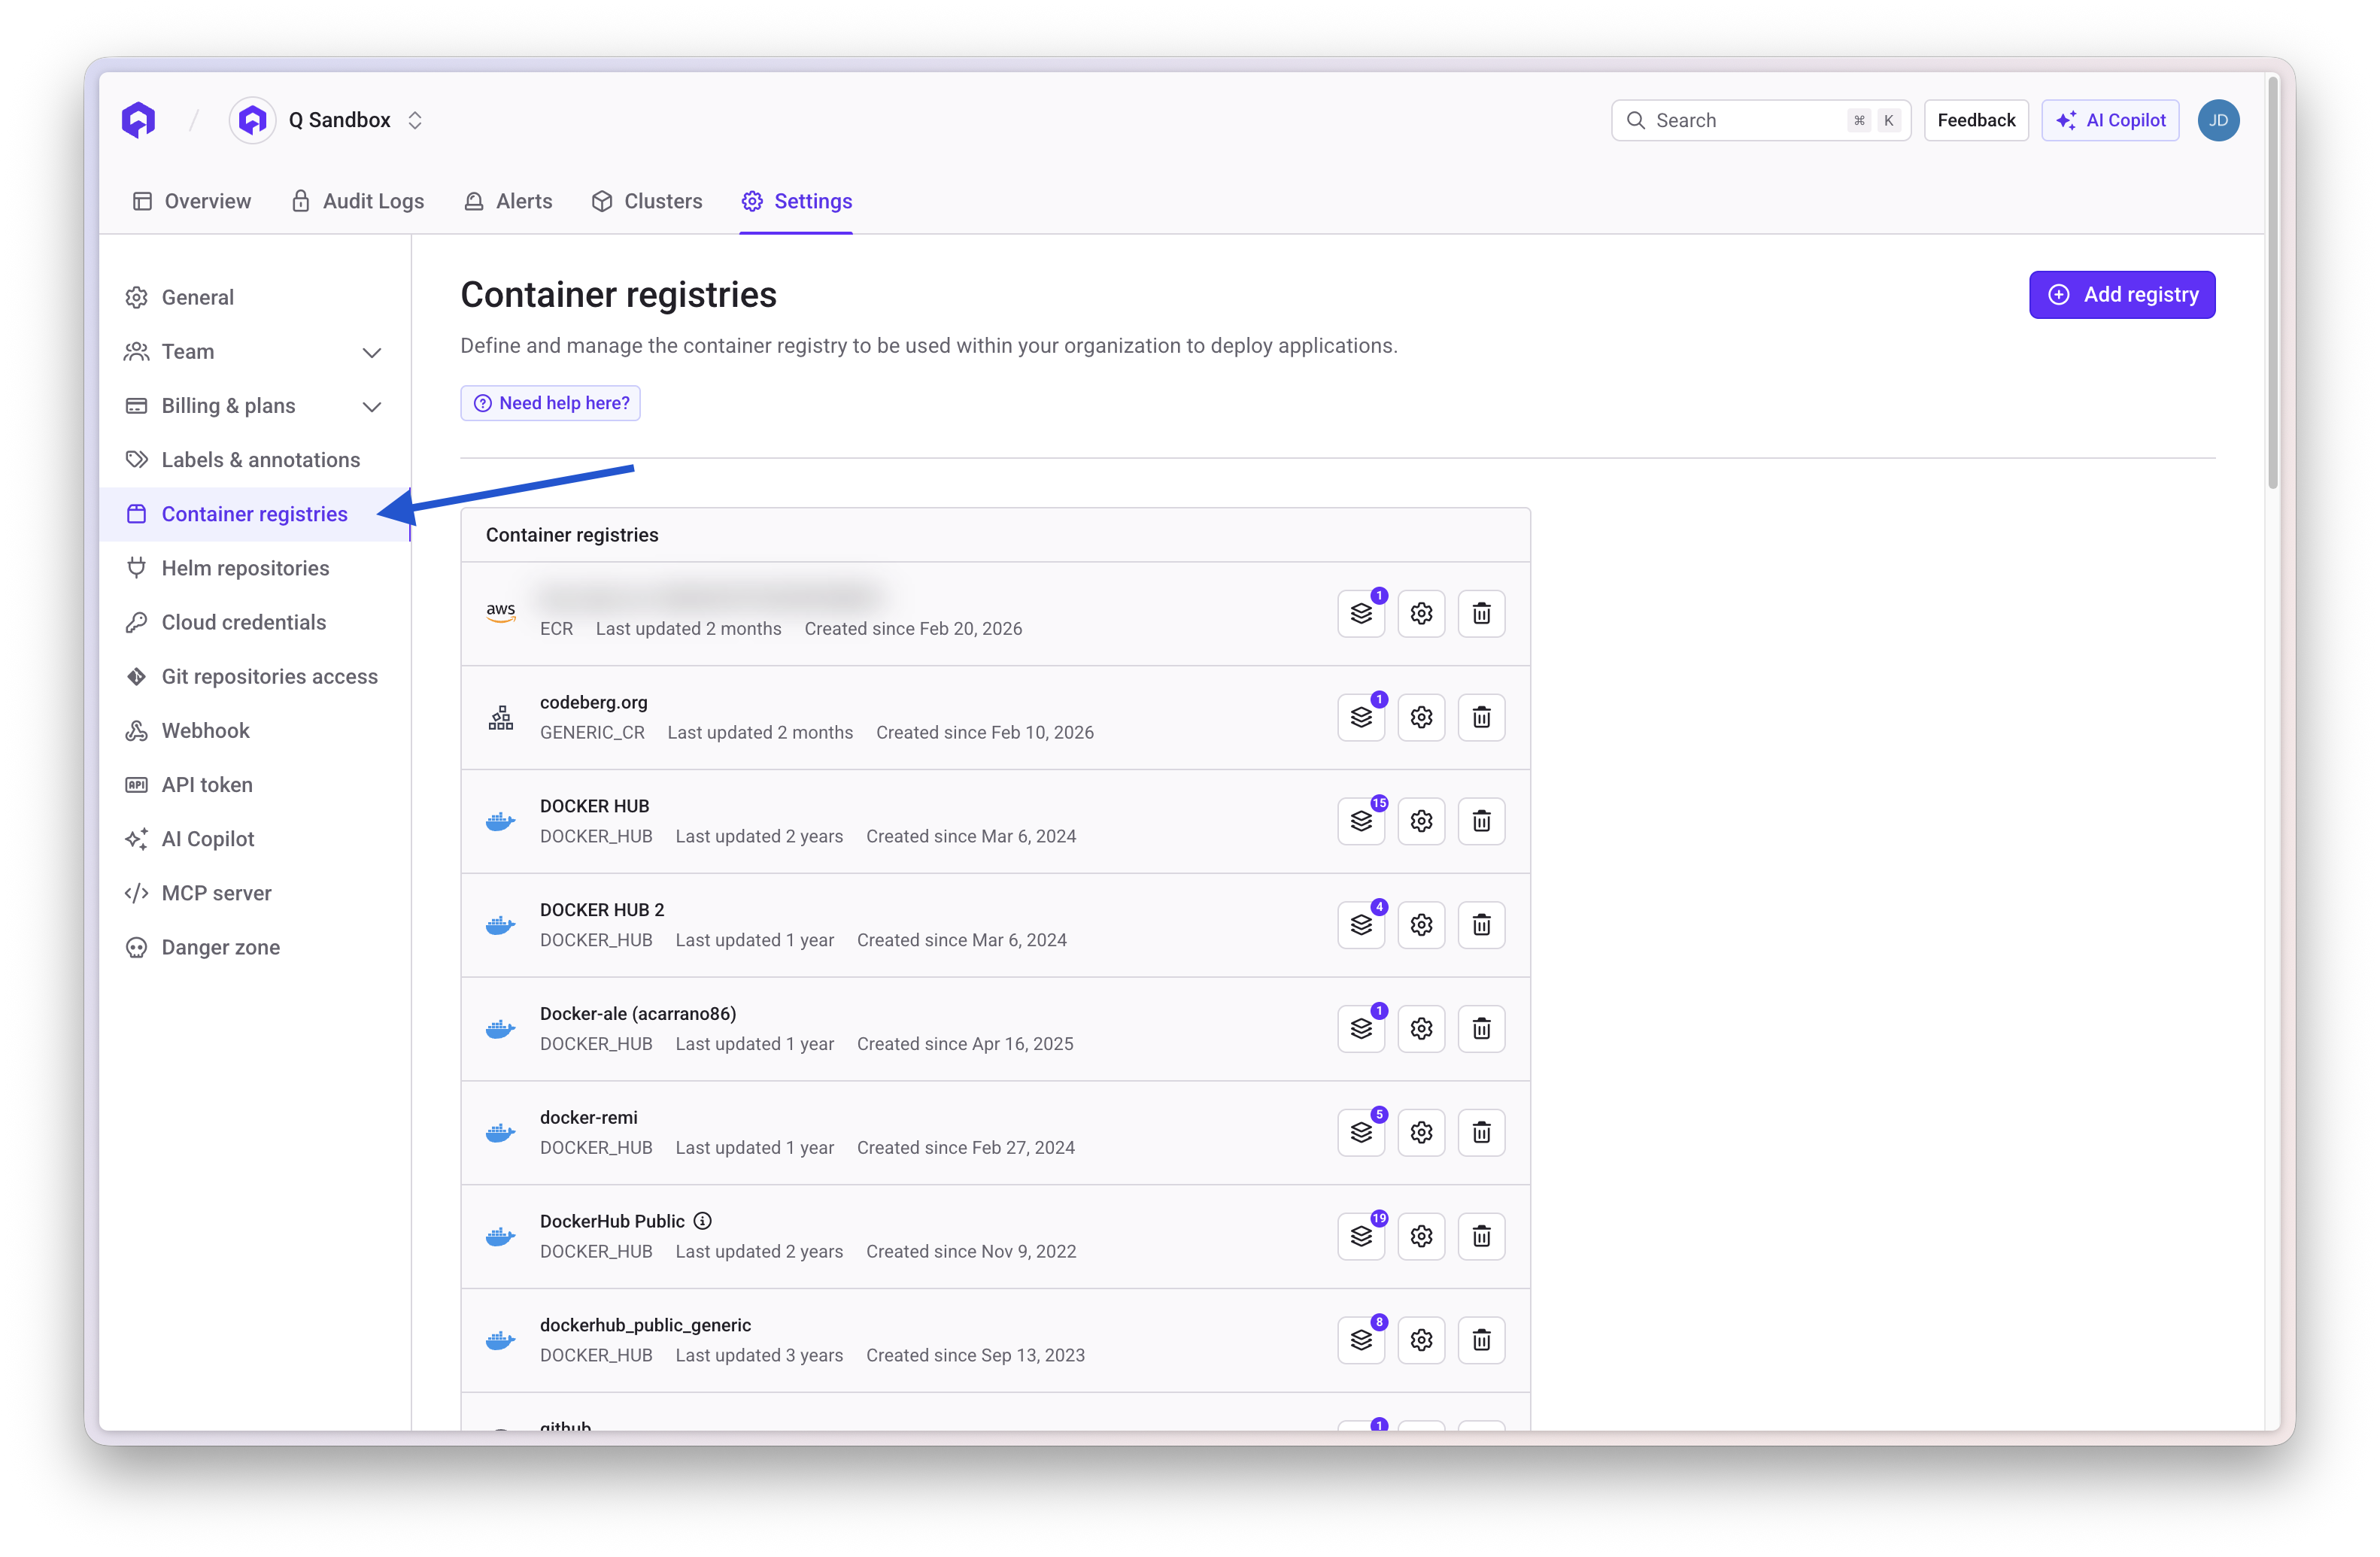Open MCP server settings
Viewport: 2380px width, 1557px height.
point(254,893)
